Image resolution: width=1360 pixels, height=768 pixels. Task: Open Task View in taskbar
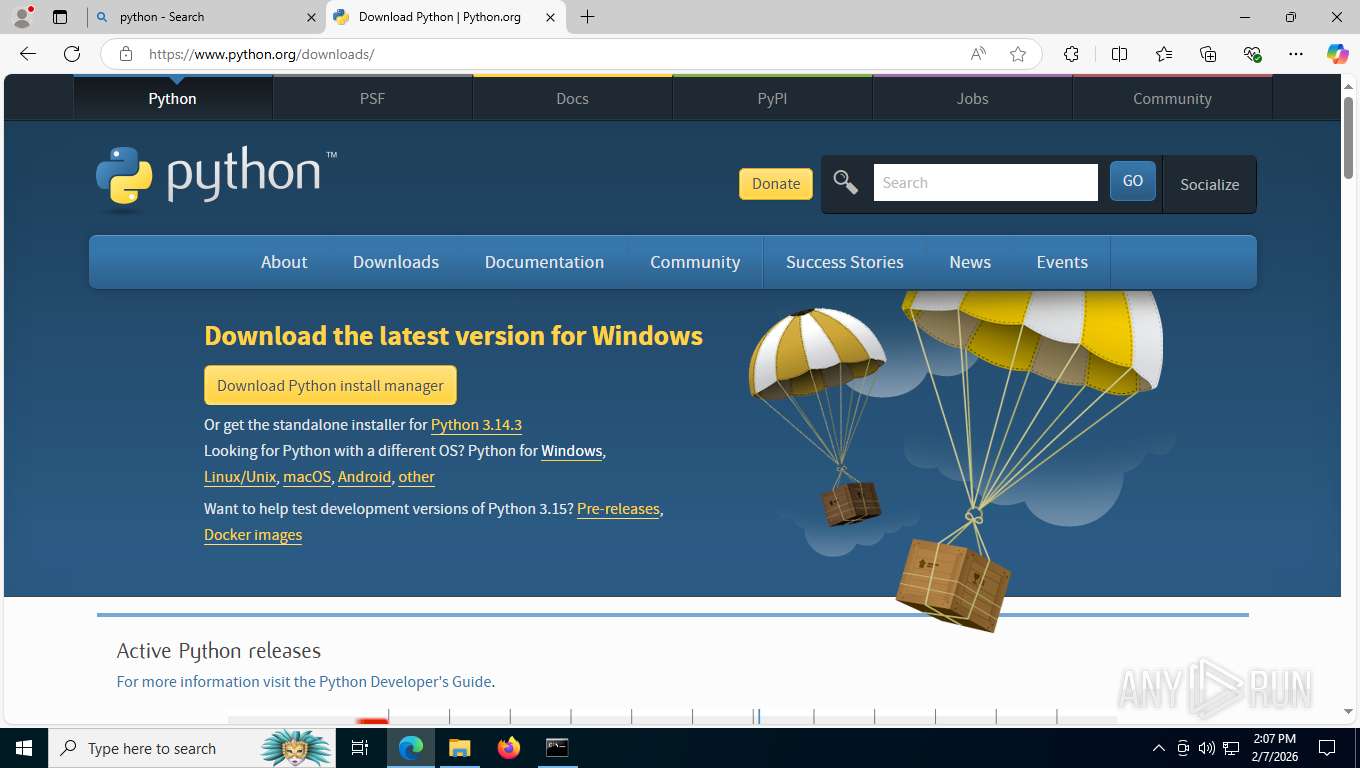pos(360,748)
